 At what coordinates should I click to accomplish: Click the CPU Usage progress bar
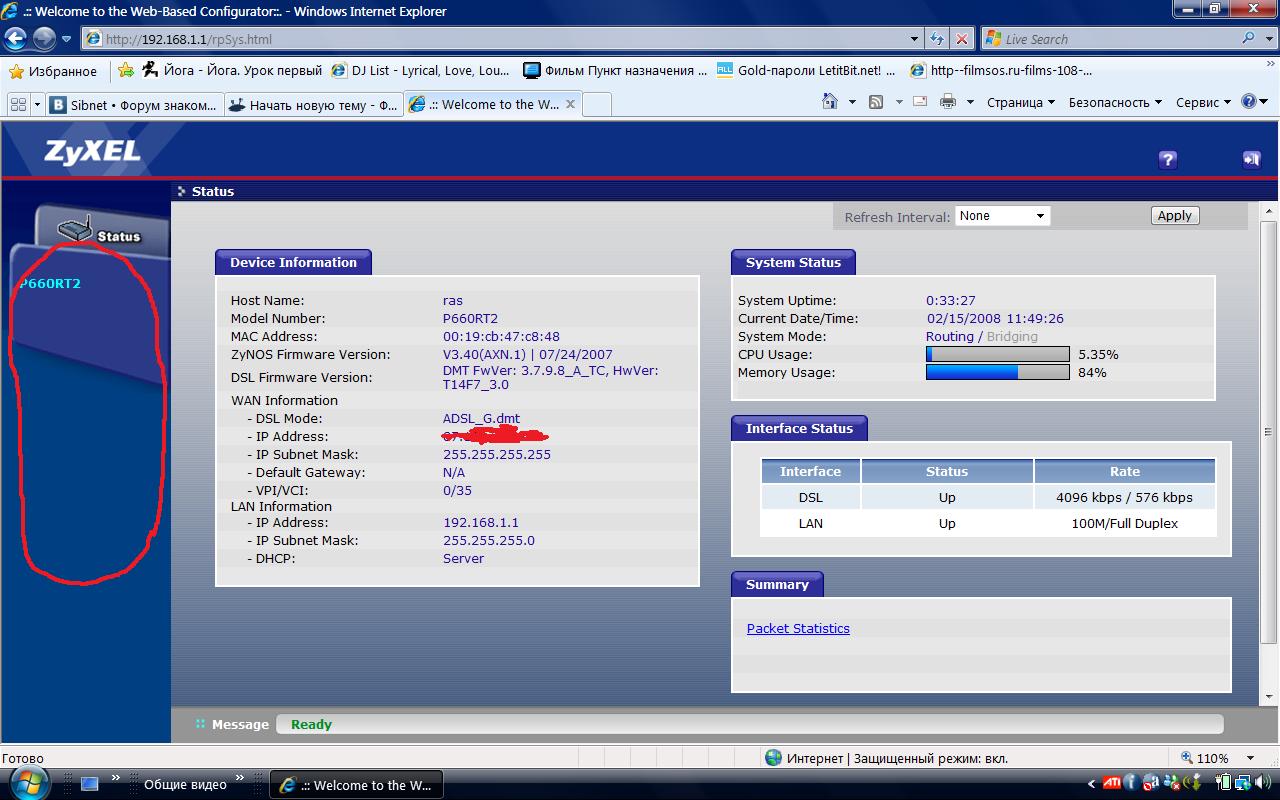pos(998,354)
